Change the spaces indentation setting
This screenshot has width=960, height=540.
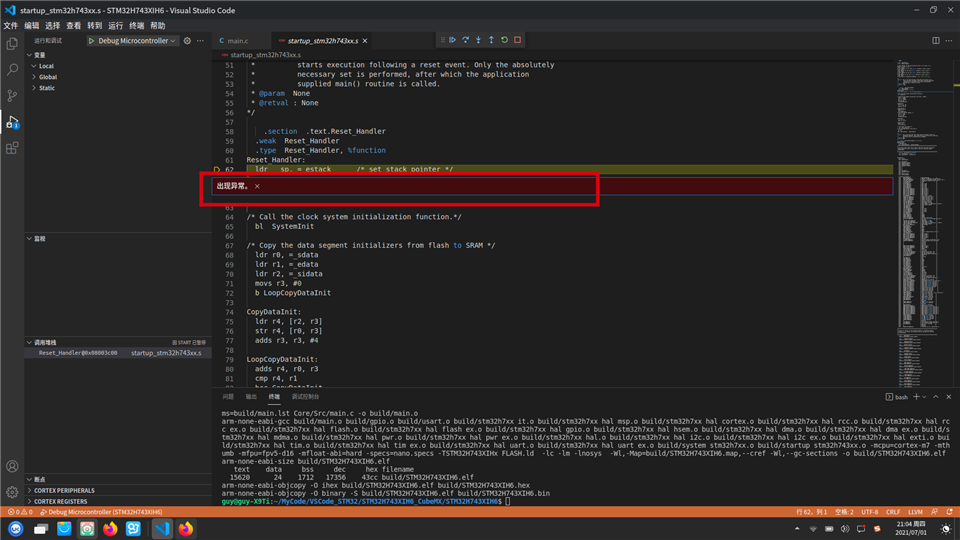coord(844,512)
